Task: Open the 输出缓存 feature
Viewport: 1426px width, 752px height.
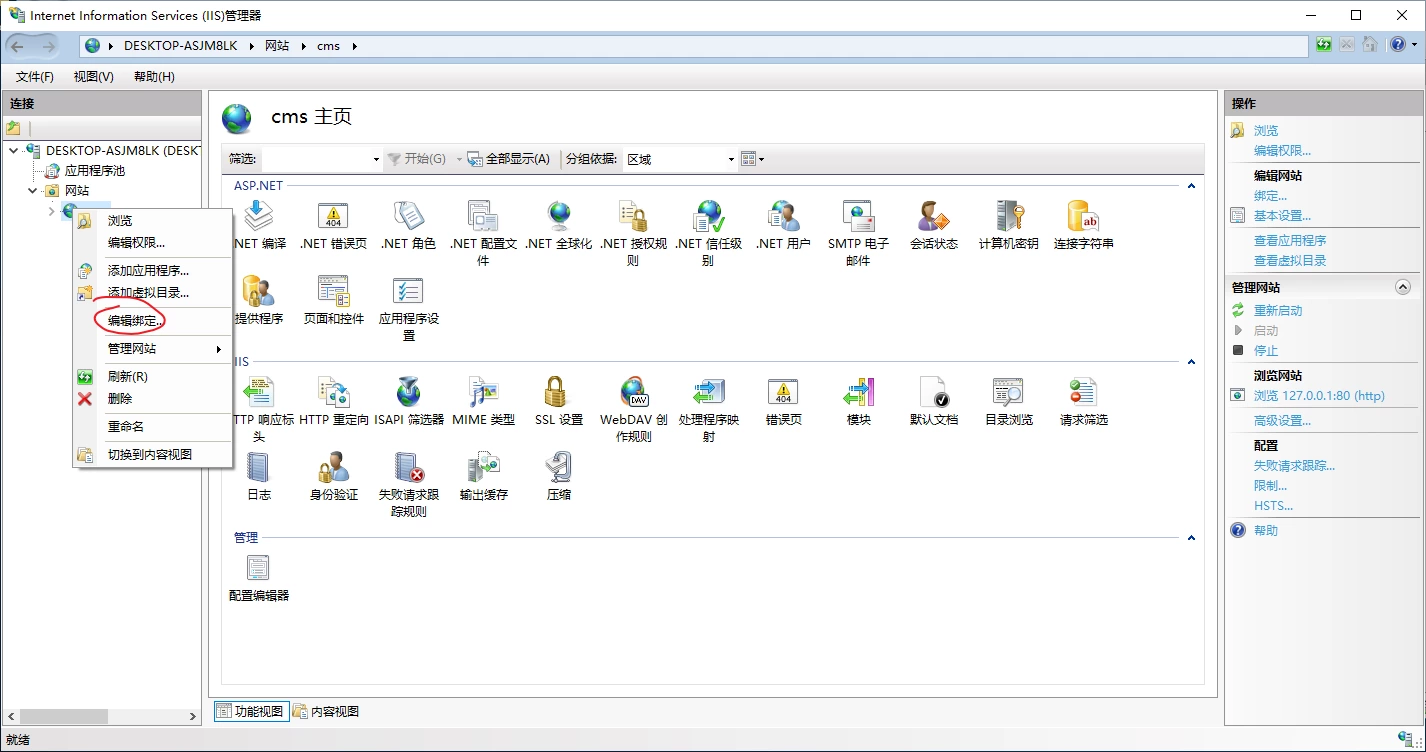Action: click(x=483, y=476)
